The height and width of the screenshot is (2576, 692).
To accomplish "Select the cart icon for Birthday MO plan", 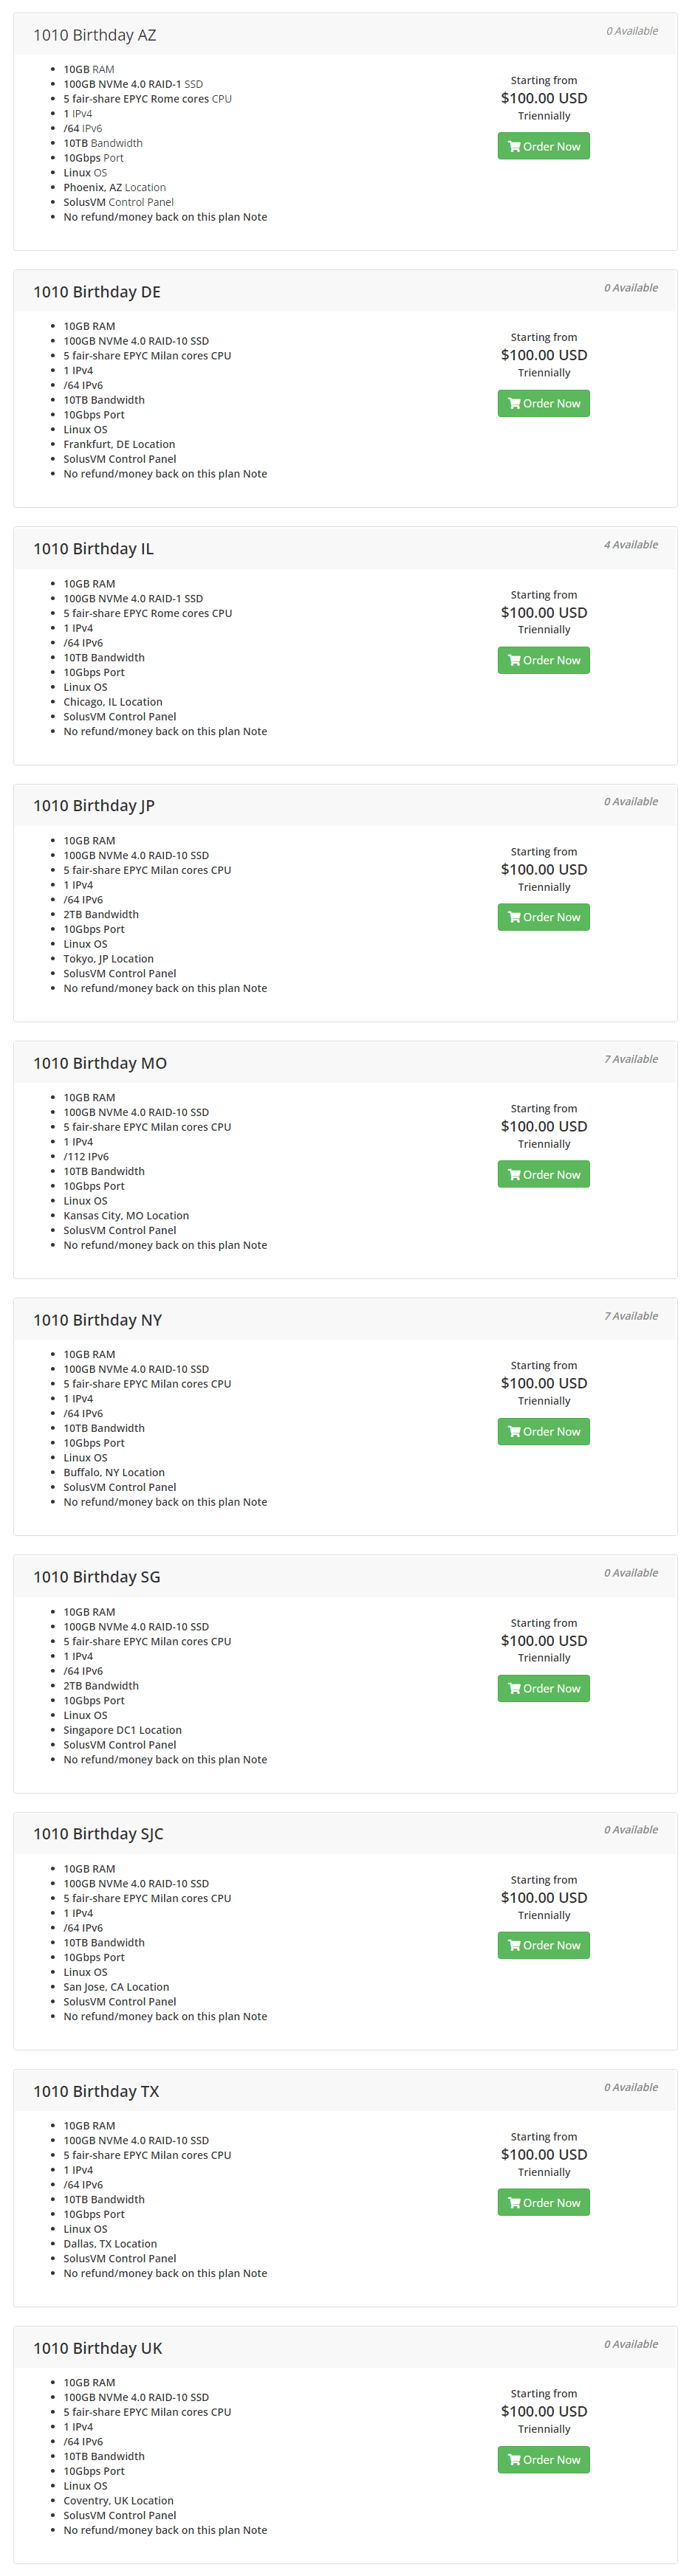I will (x=514, y=1175).
